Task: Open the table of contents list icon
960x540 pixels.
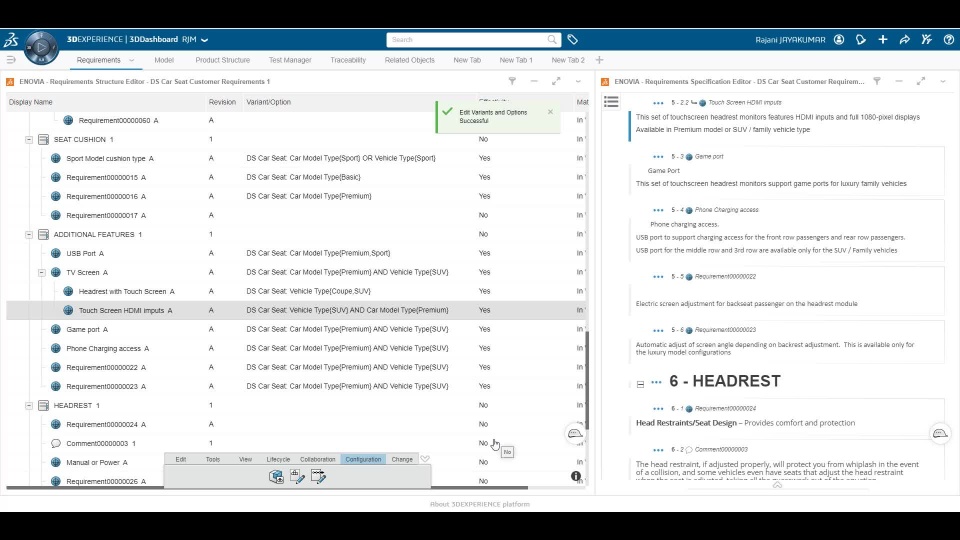Action: click(x=611, y=102)
